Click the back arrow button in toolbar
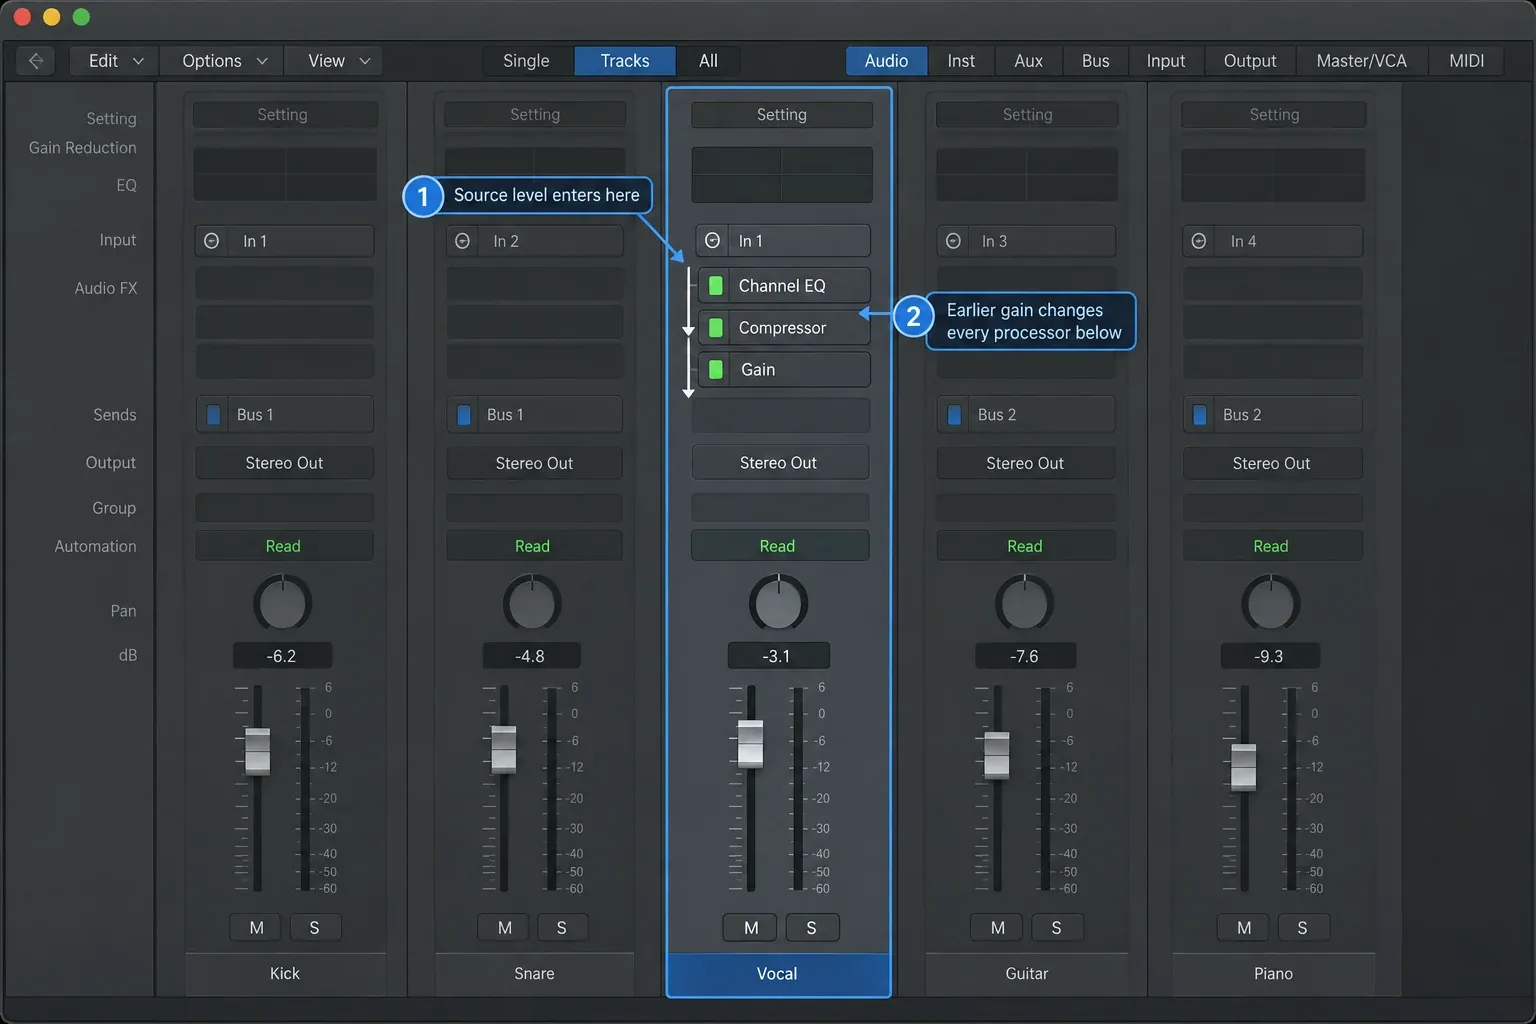 tap(36, 61)
